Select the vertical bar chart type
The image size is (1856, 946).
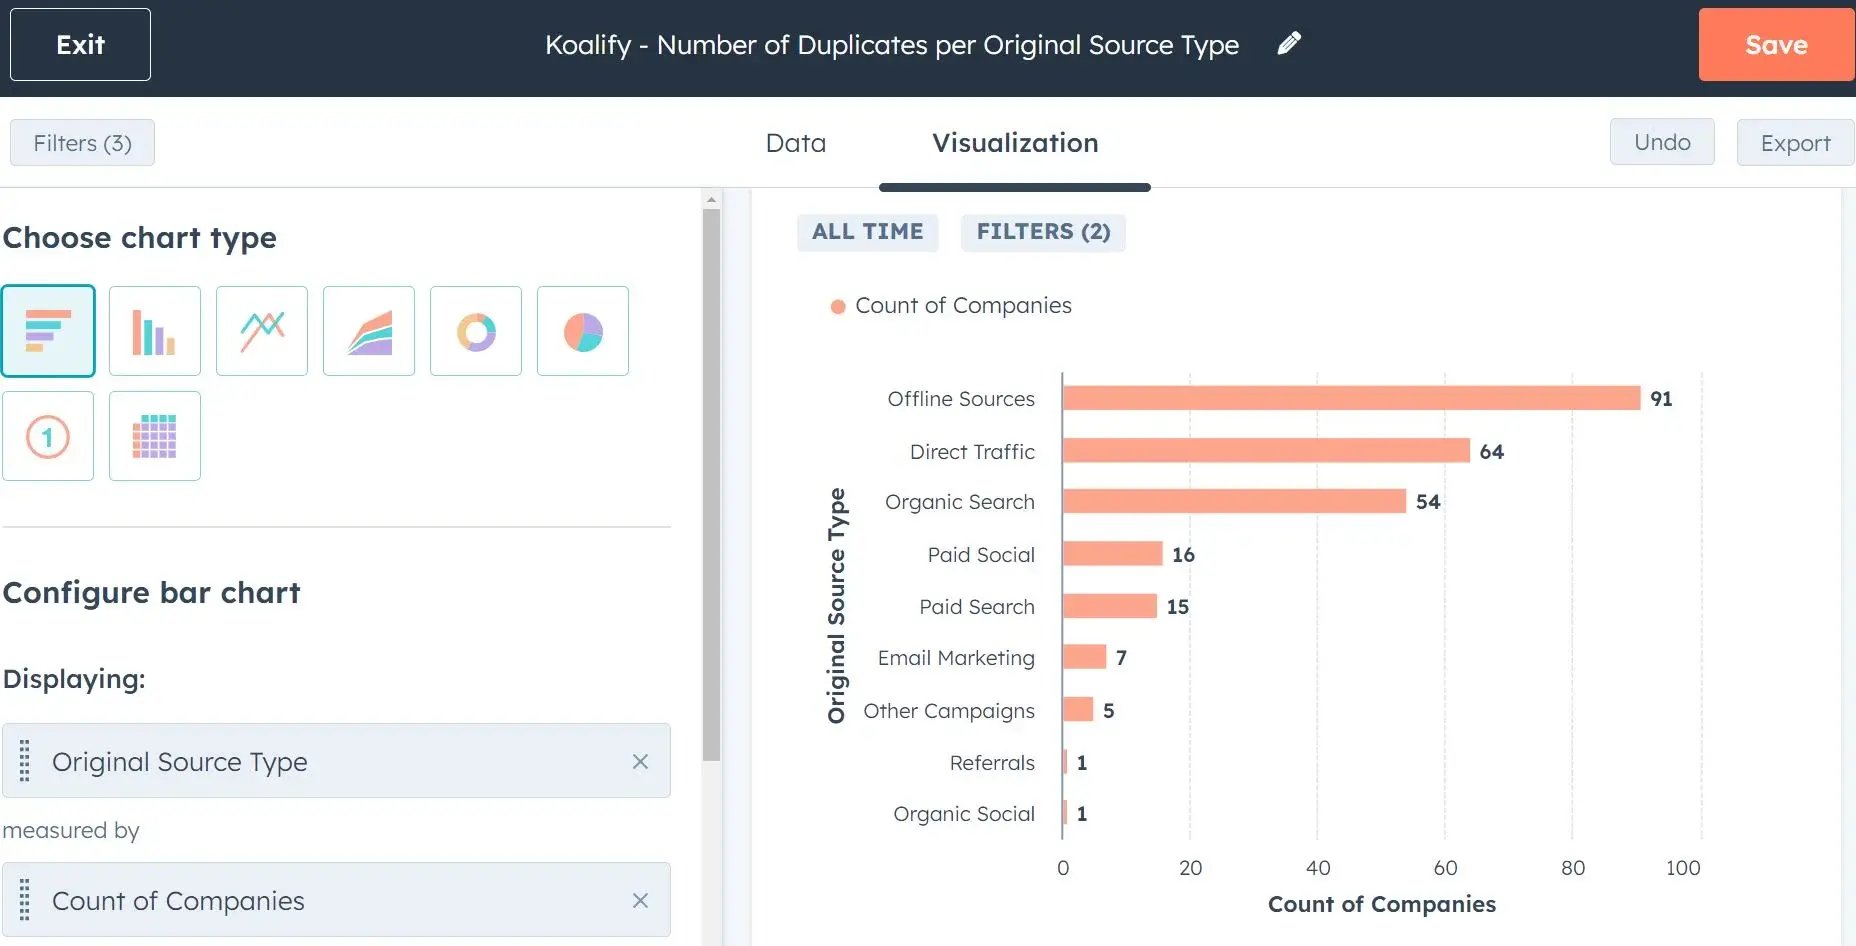pyautogui.click(x=155, y=330)
